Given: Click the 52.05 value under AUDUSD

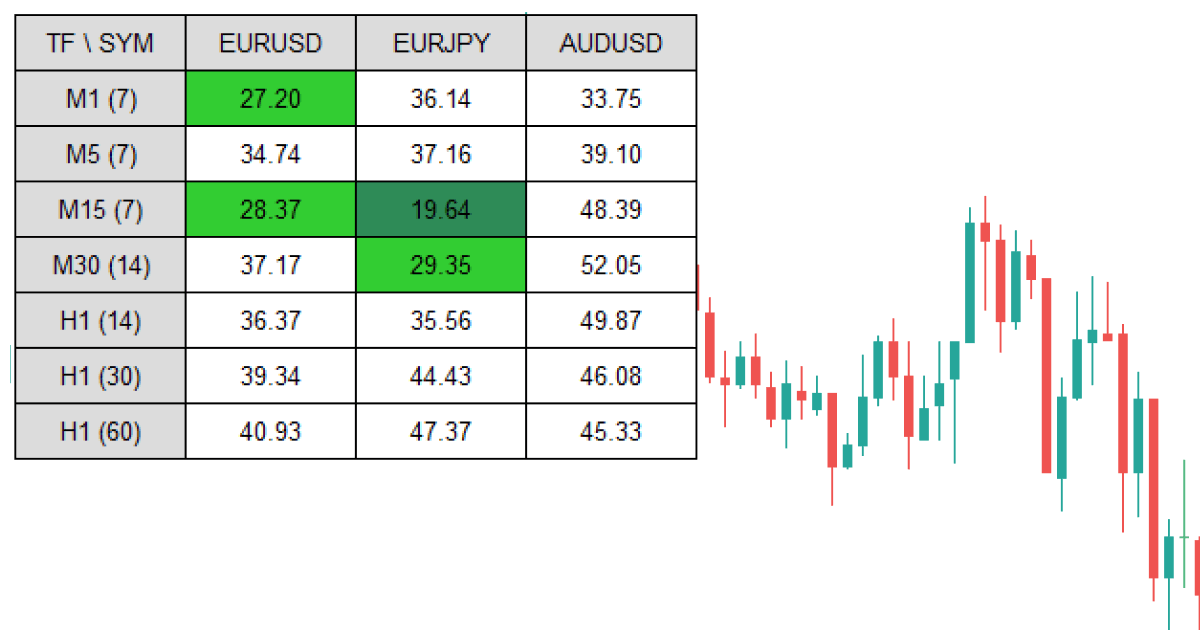Looking at the screenshot, I should 611,266.
